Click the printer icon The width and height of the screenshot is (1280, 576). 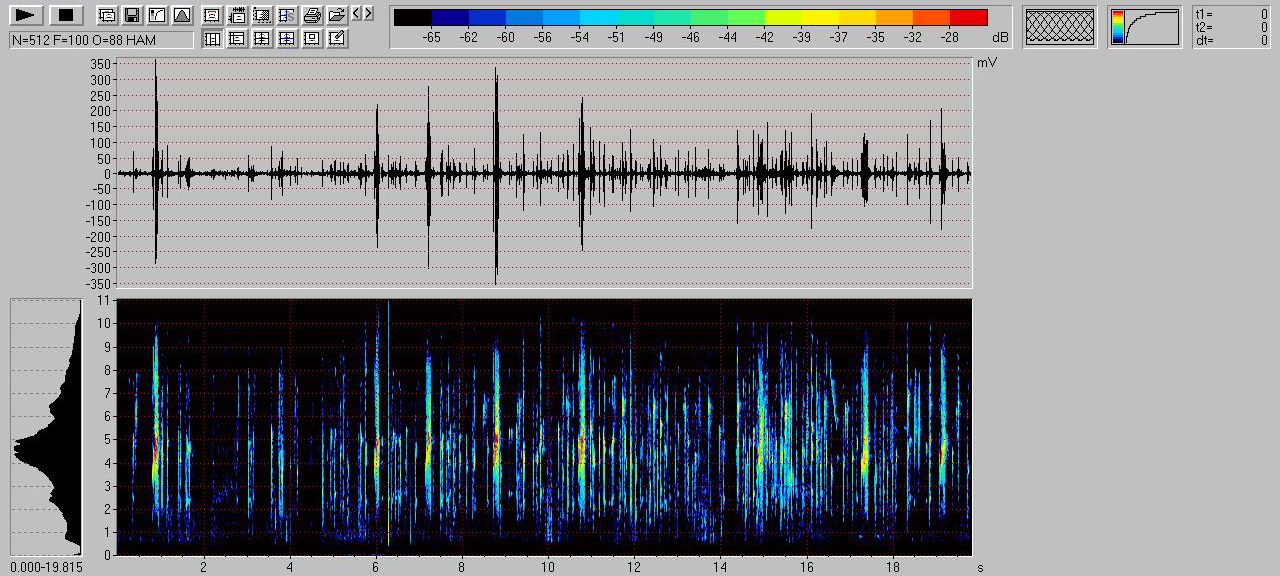pos(312,15)
